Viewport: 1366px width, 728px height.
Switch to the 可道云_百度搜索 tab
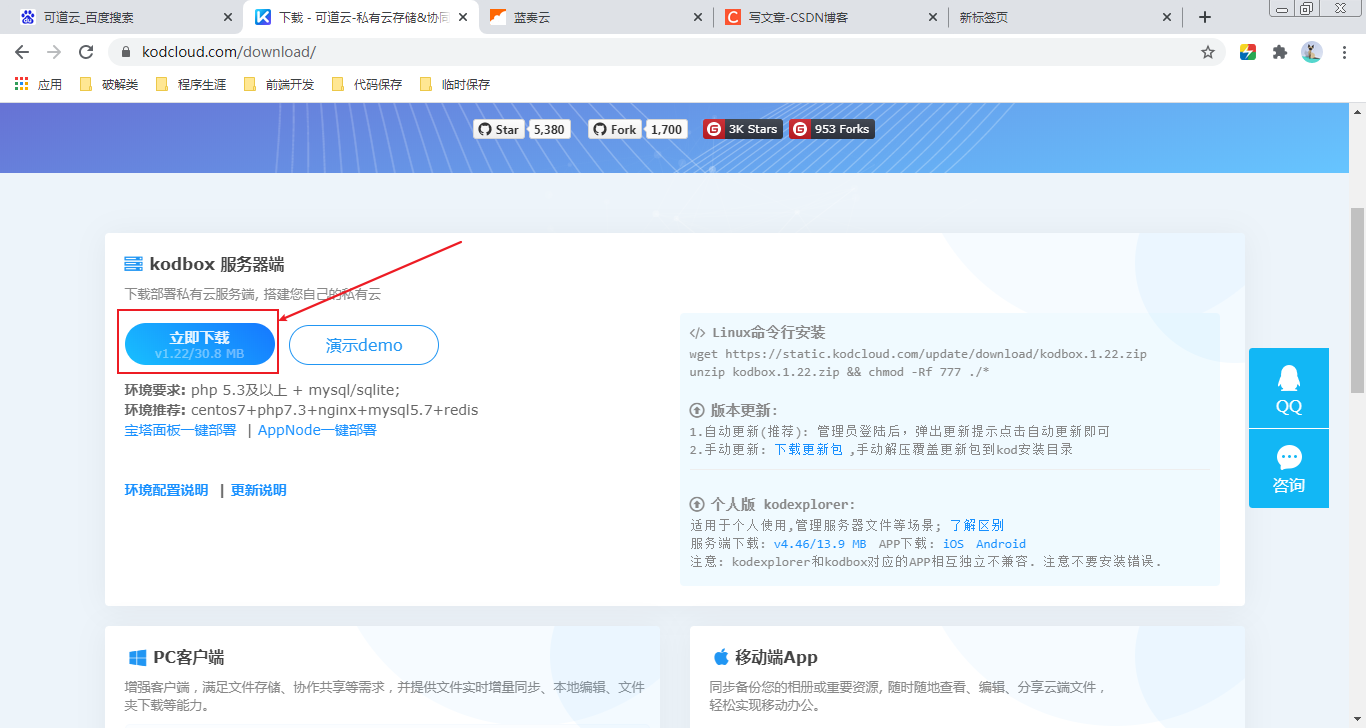(125, 17)
